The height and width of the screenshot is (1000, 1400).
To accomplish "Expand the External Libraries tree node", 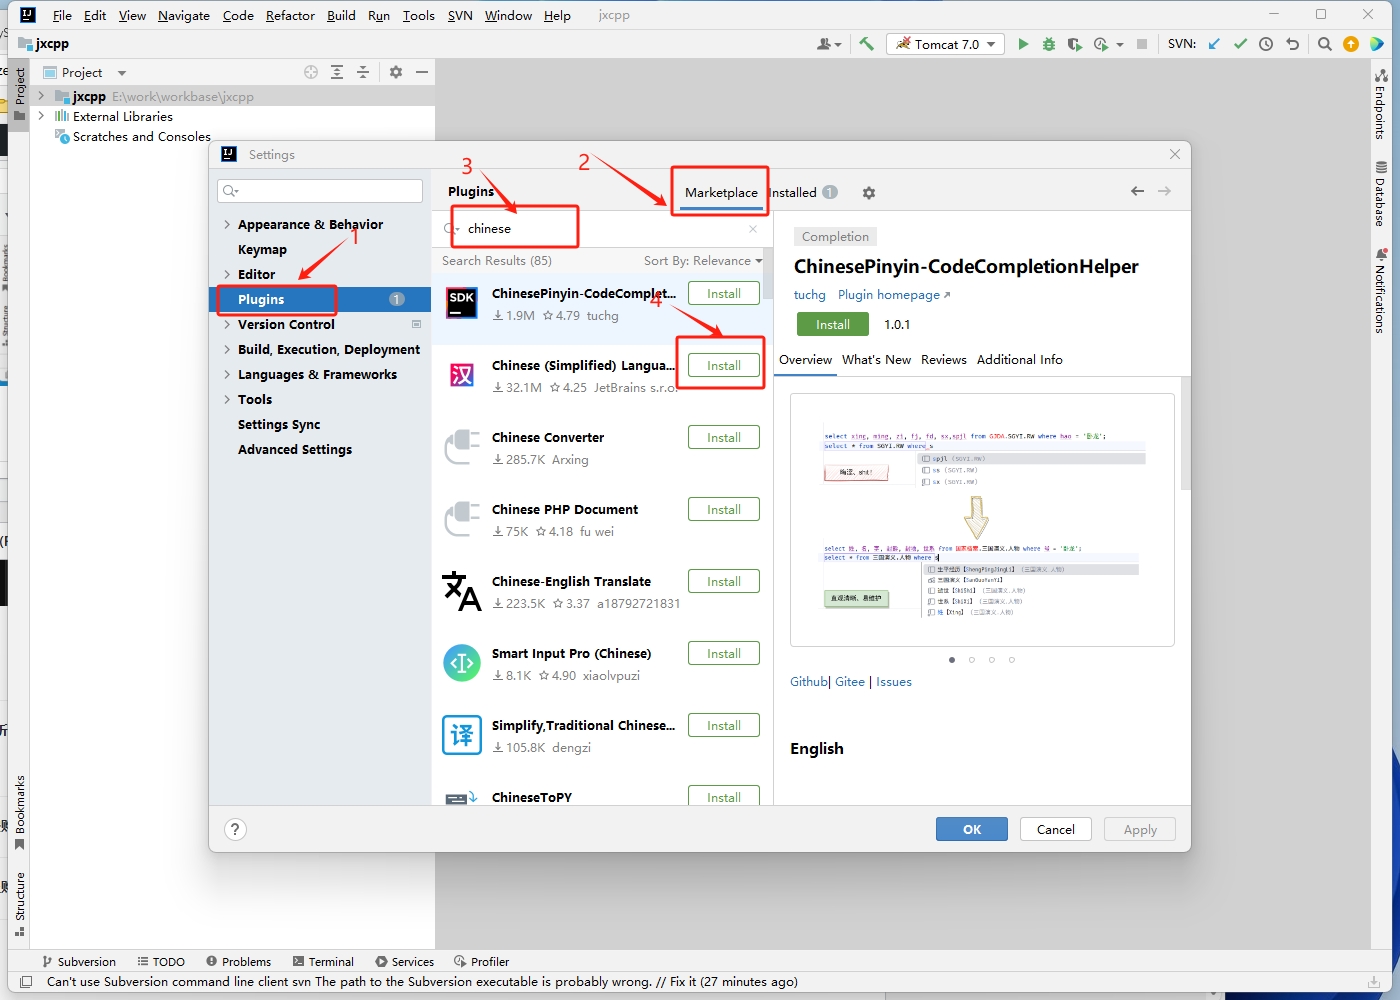I will (41, 116).
